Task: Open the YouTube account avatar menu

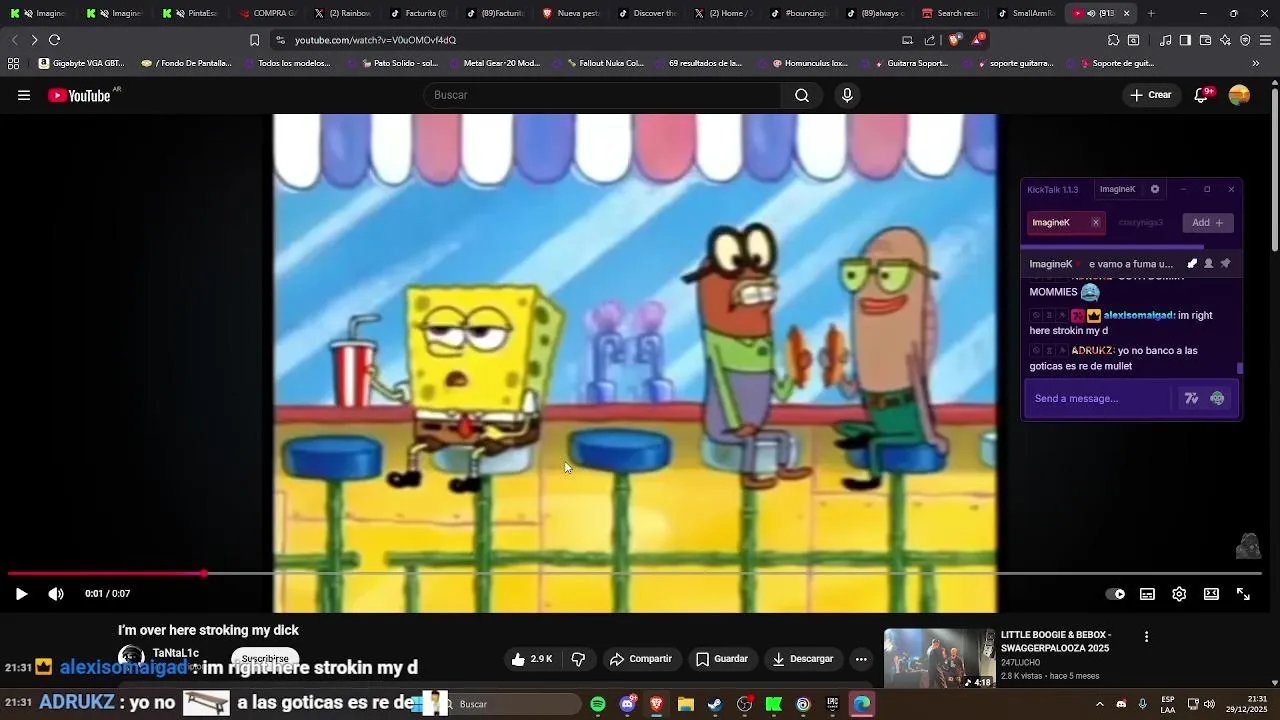Action: coord(1239,95)
